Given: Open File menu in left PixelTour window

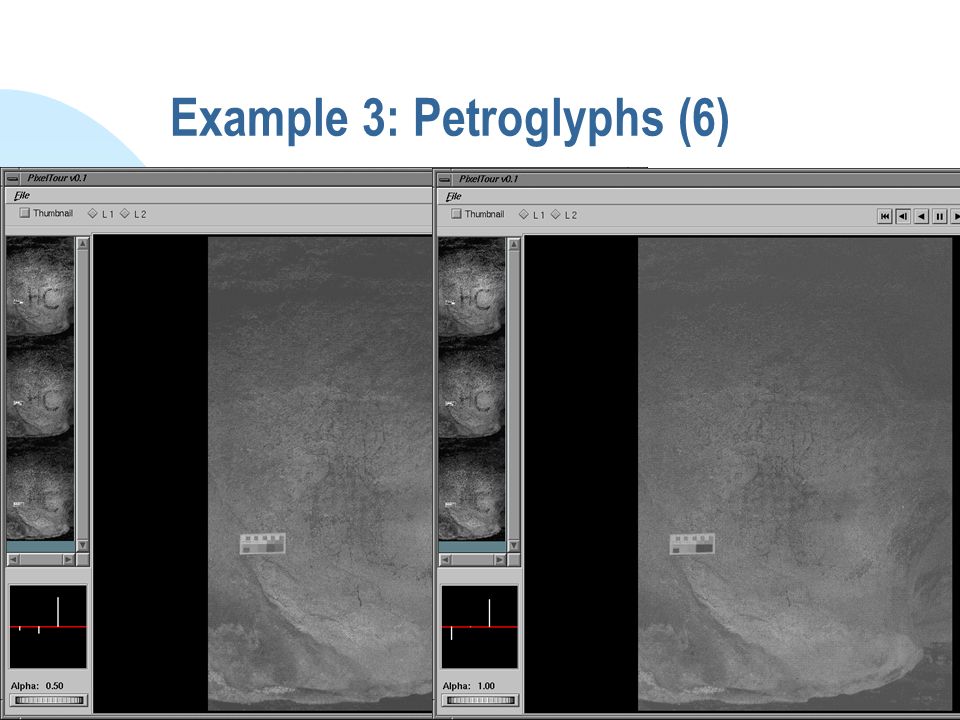Looking at the screenshot, I should pos(22,195).
